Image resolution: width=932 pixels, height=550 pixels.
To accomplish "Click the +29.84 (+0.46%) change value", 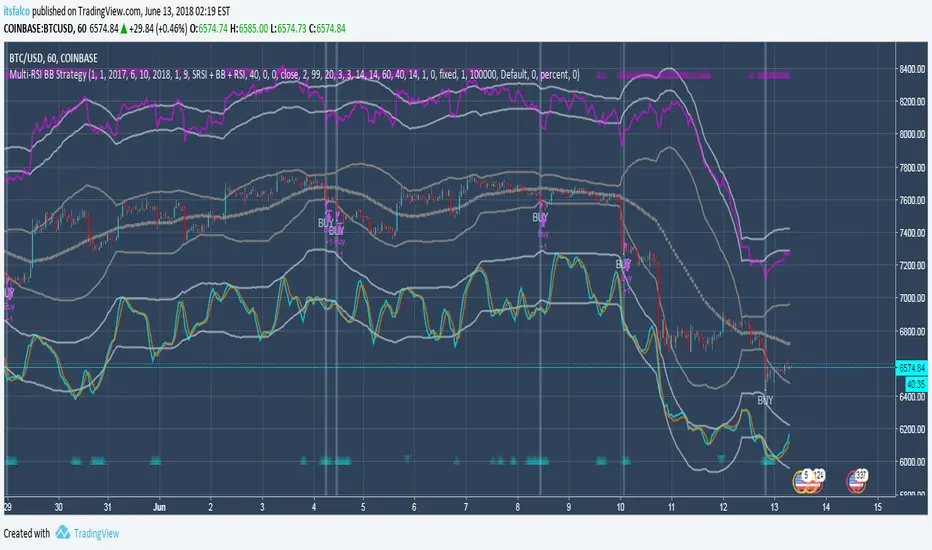I will click(x=158, y=29).
